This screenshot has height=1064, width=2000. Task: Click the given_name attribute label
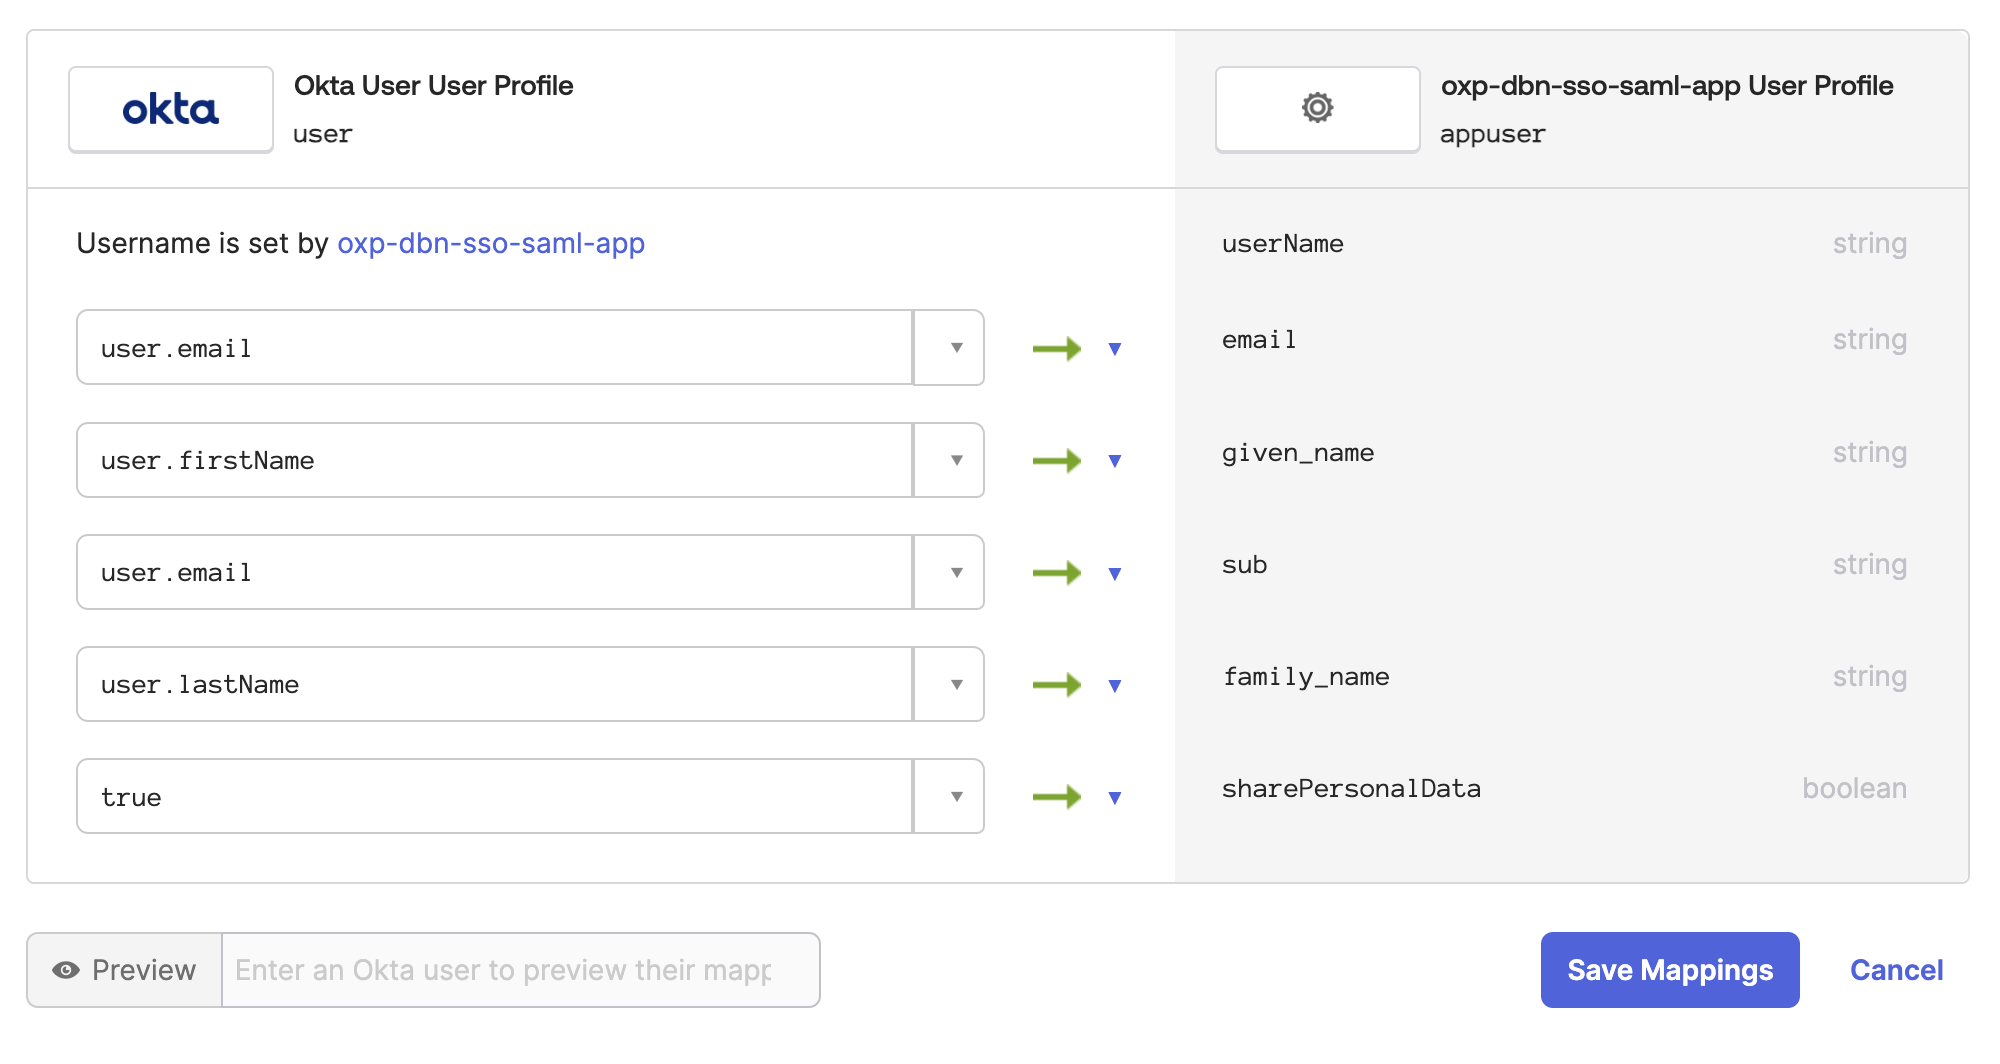1298,453
